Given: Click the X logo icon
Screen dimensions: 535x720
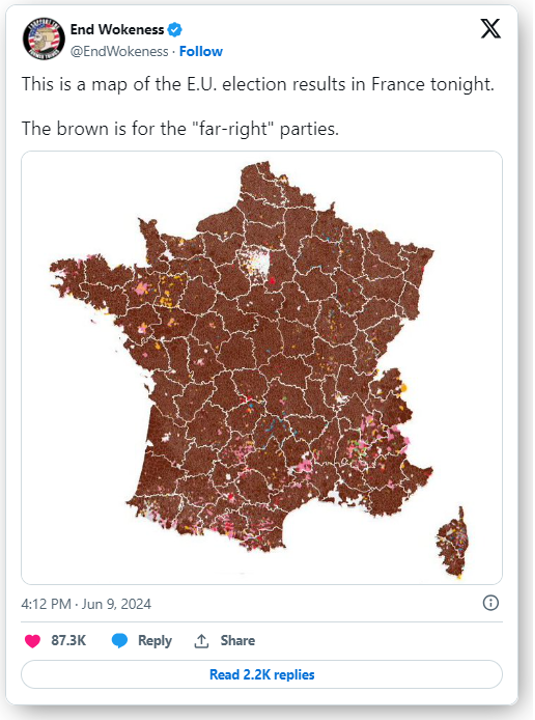Looking at the screenshot, I should 490,29.
